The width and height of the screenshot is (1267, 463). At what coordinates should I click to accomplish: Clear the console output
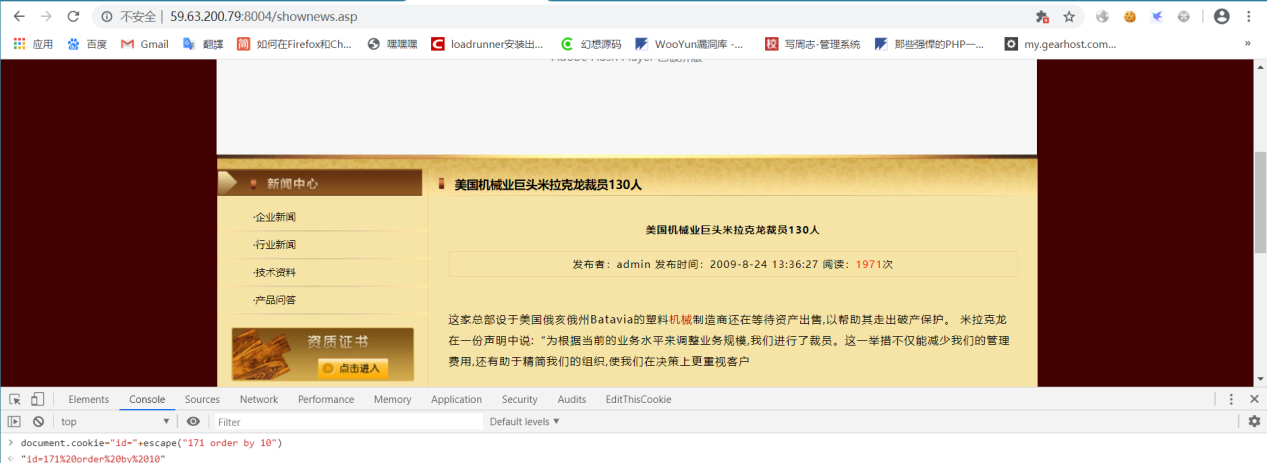click(x=38, y=422)
